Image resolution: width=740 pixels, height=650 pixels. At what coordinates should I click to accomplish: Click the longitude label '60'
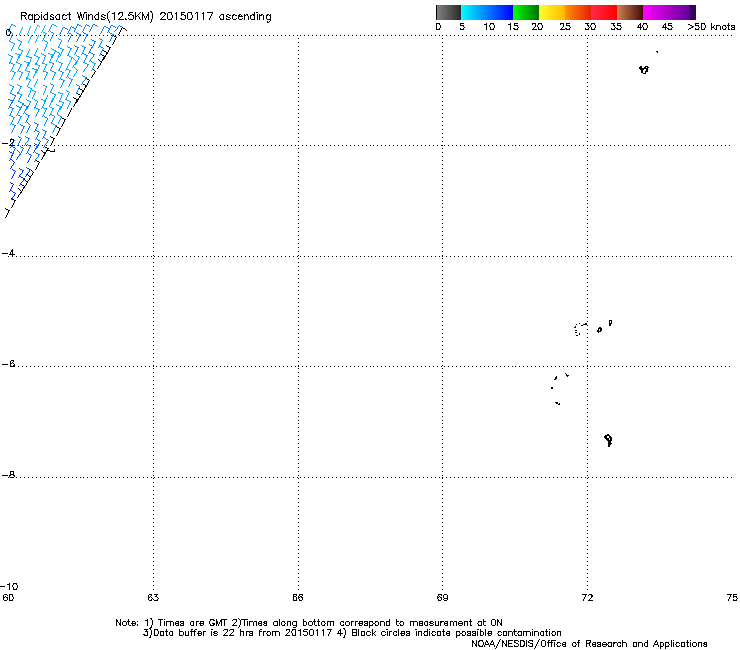8,598
